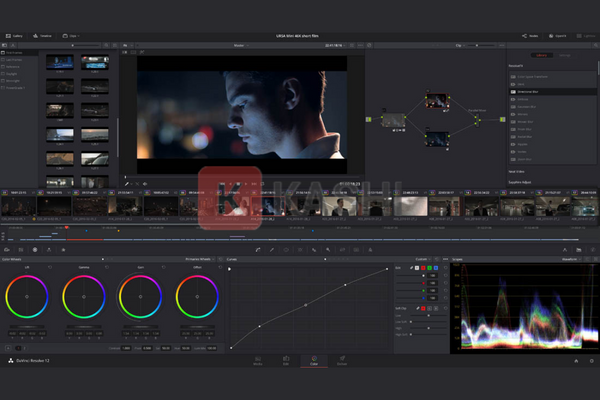Open the Master viewer dropdown
Image resolution: width=600 pixels, height=400 pixels.
[x=241, y=45]
